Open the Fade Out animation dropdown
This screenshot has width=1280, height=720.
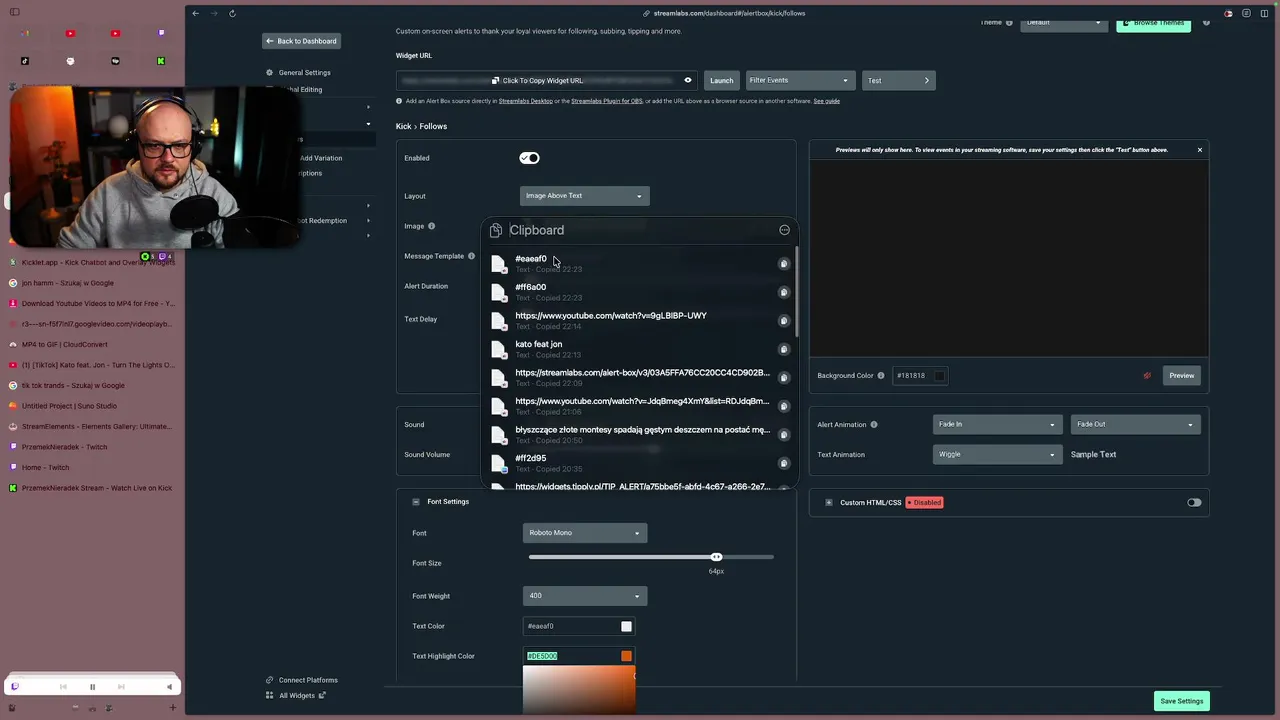pyautogui.click(x=1134, y=424)
